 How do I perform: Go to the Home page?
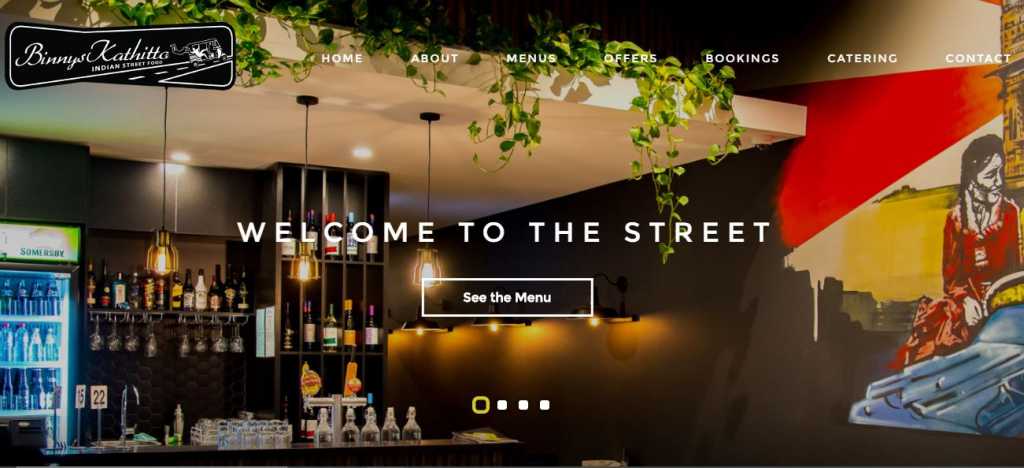(x=342, y=58)
